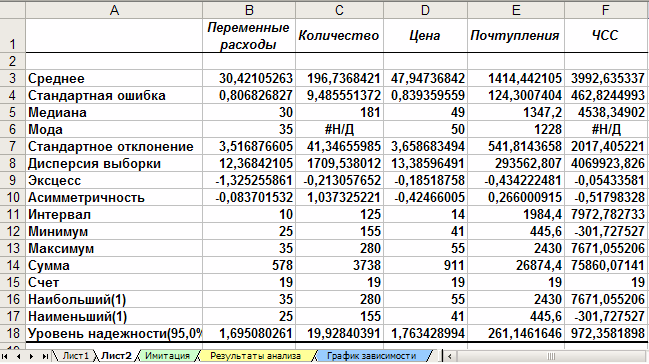Select cell with value 75860,07141
This screenshot has width=649, height=364.
pos(606,265)
